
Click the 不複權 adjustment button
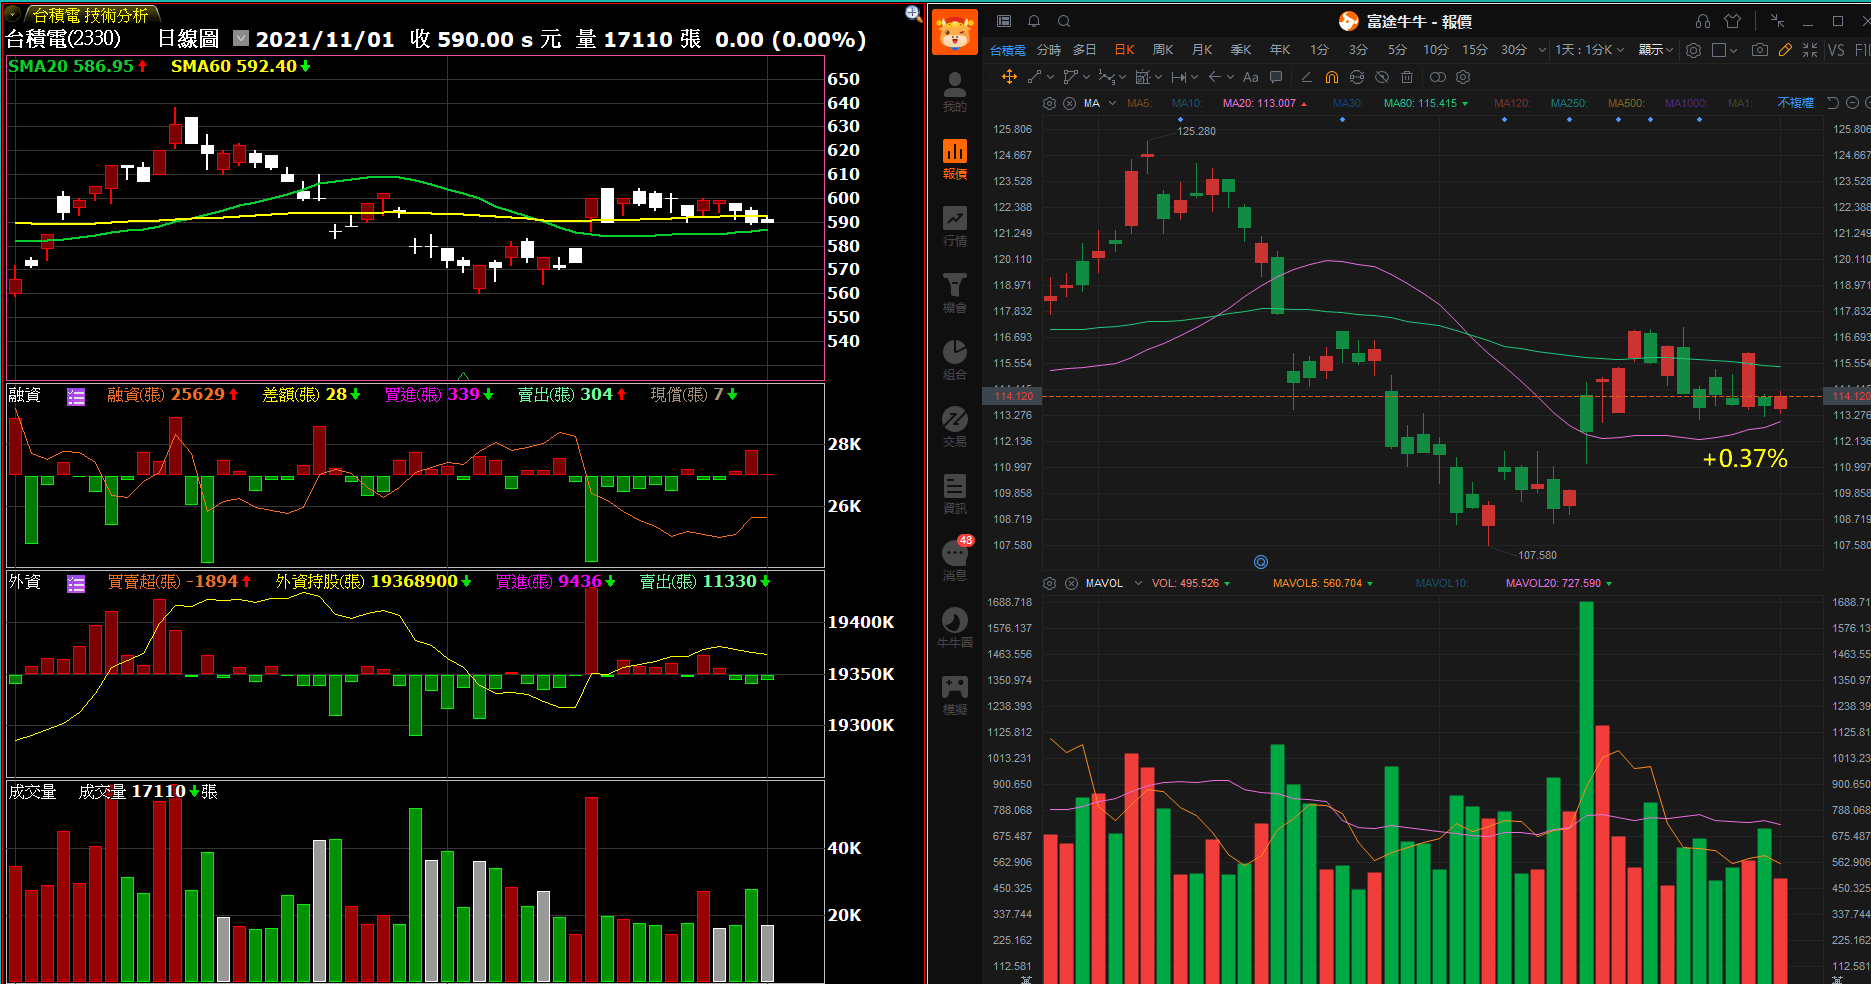1796,103
